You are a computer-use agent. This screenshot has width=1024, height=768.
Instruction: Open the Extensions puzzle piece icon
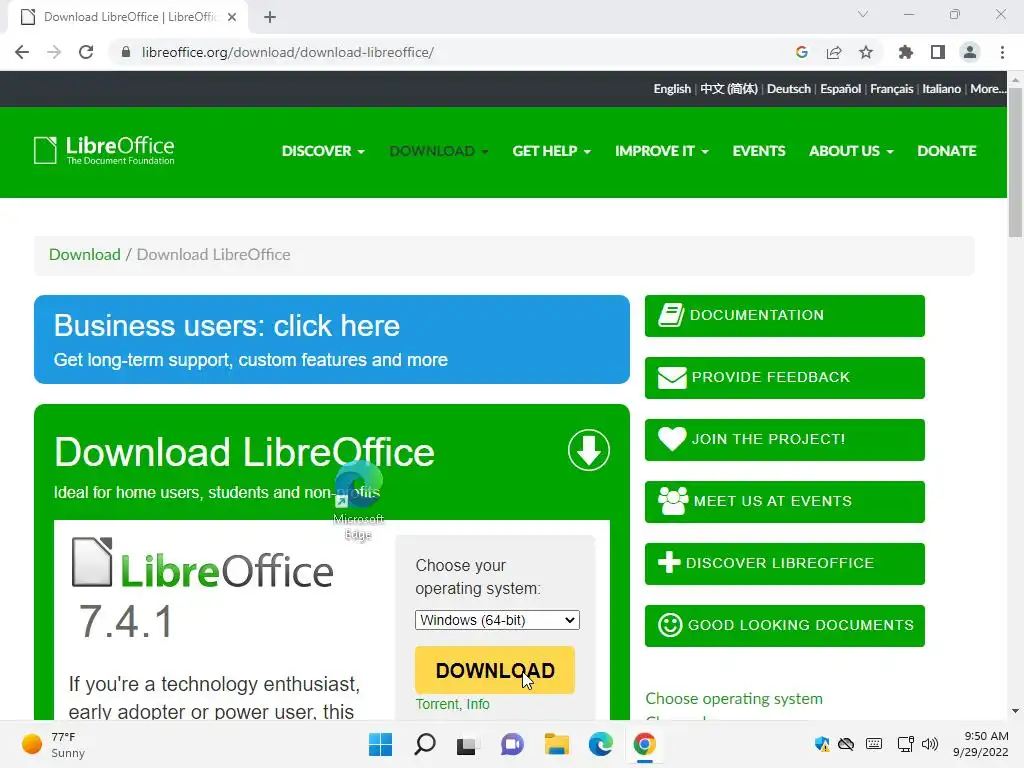(906, 52)
